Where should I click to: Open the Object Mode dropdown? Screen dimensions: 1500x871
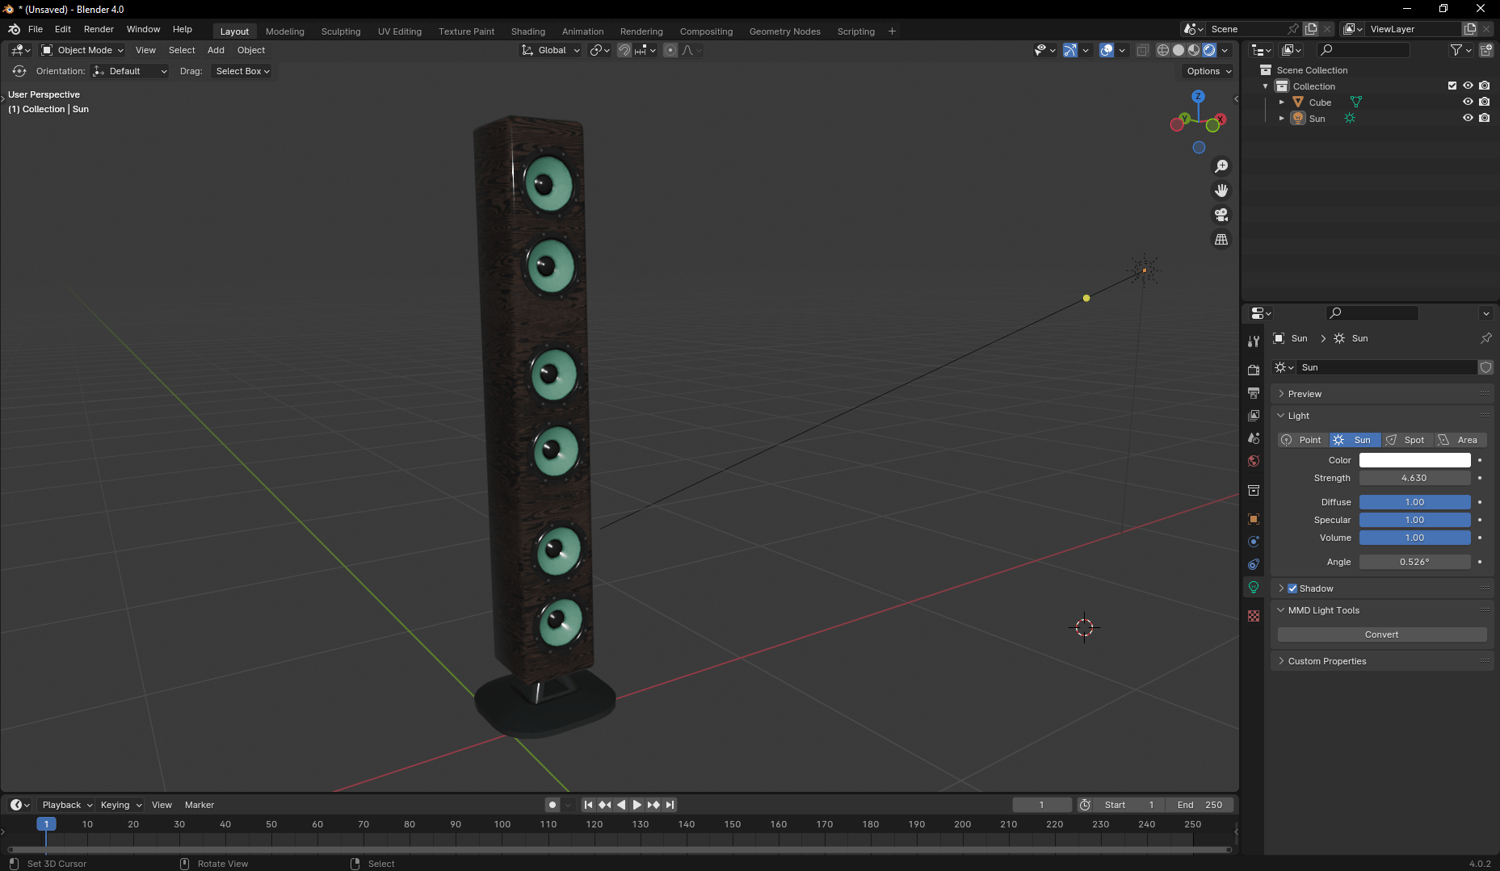click(x=82, y=50)
